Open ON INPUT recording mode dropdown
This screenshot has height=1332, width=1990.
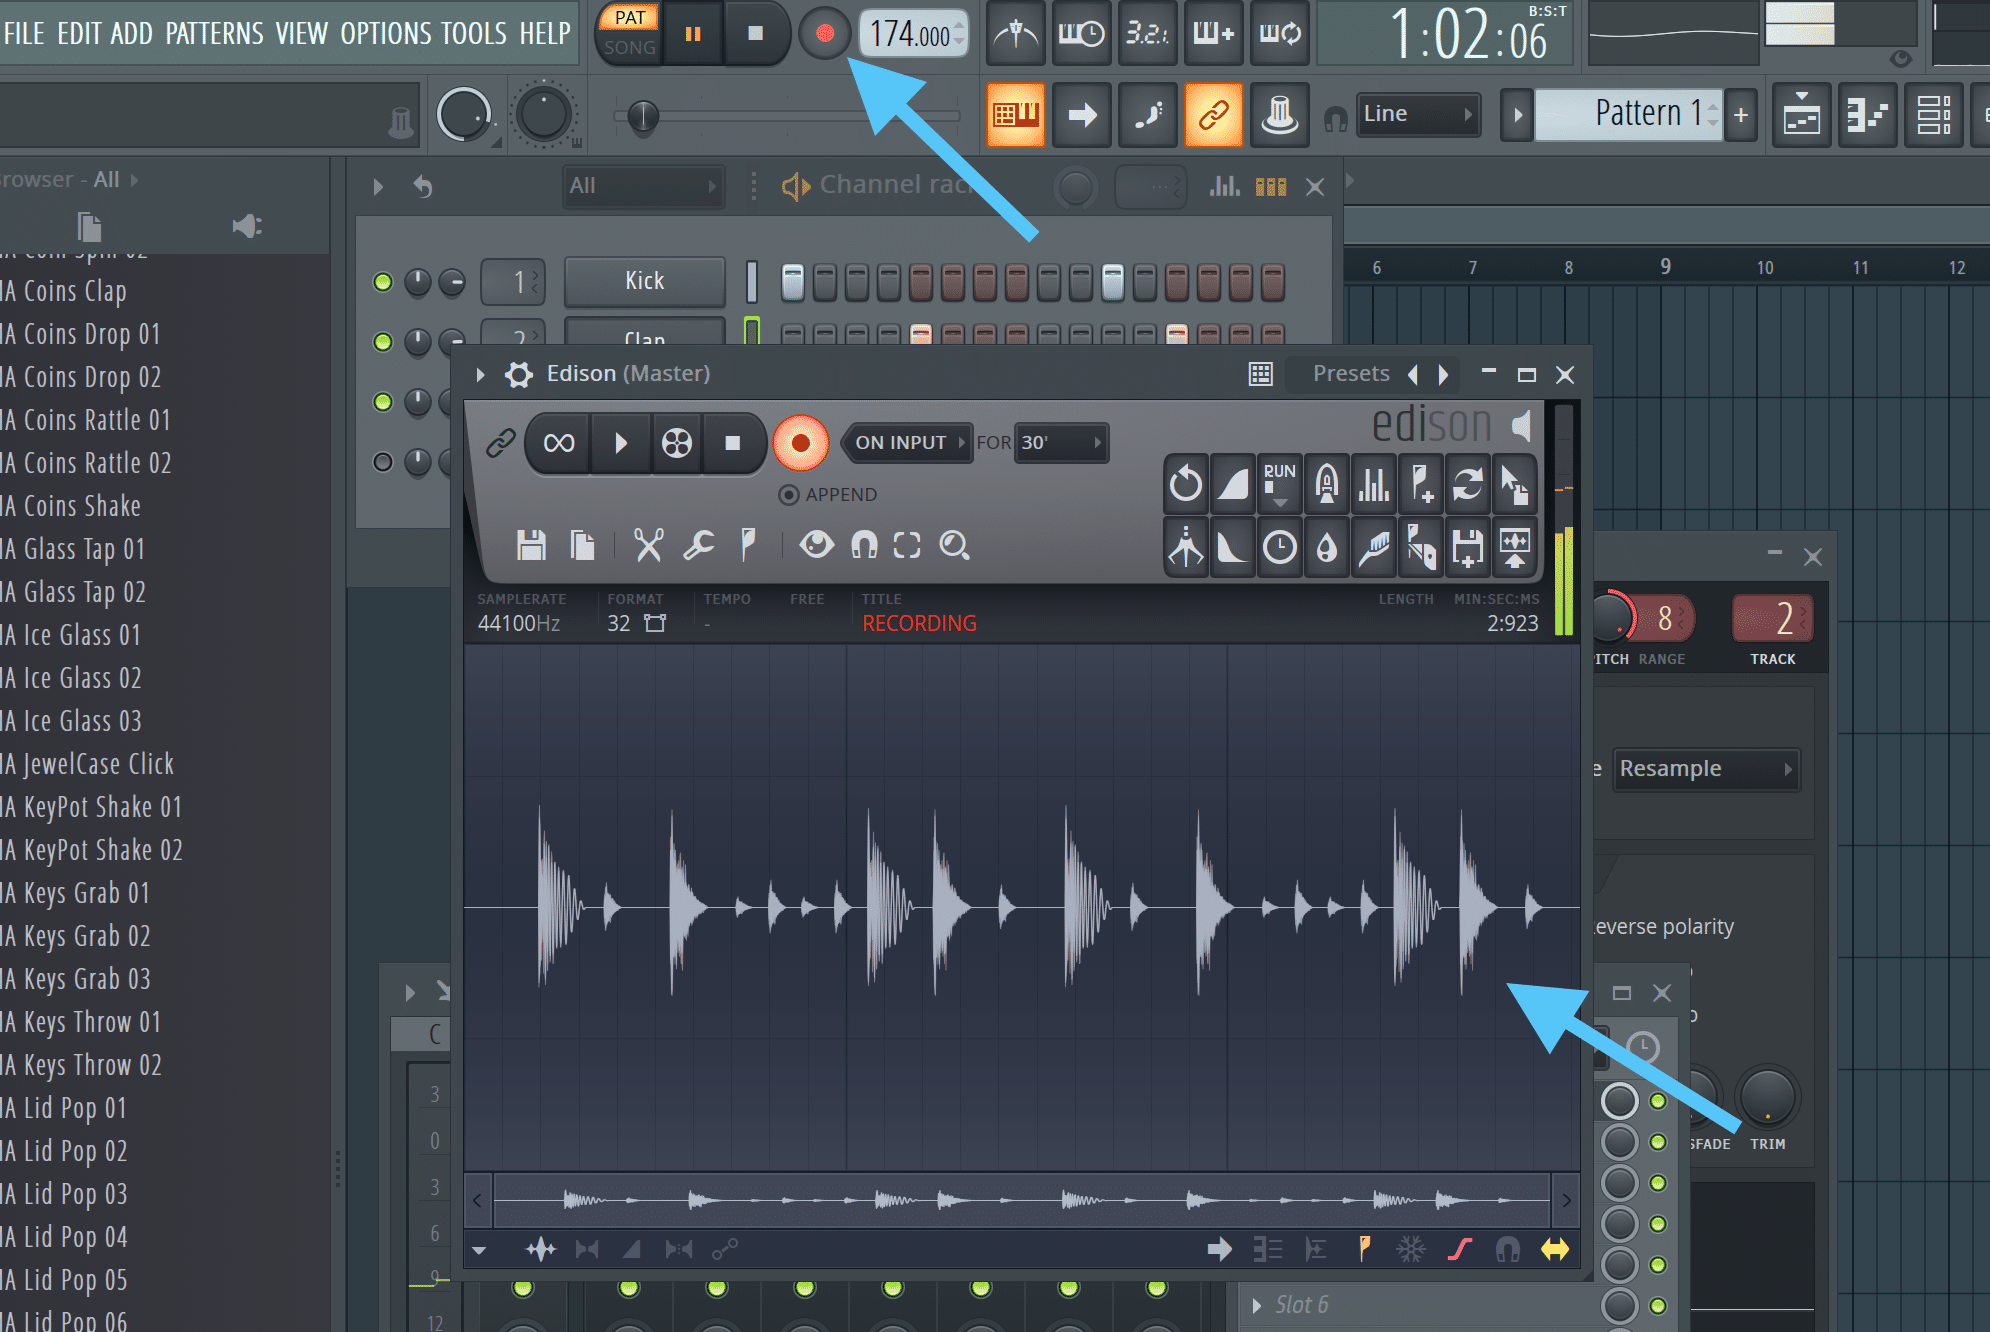(x=908, y=442)
